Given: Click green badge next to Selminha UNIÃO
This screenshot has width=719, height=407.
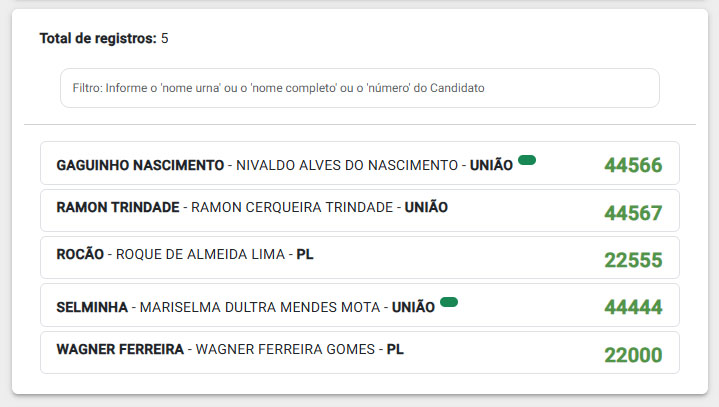Looking at the screenshot, I should click(x=449, y=302).
